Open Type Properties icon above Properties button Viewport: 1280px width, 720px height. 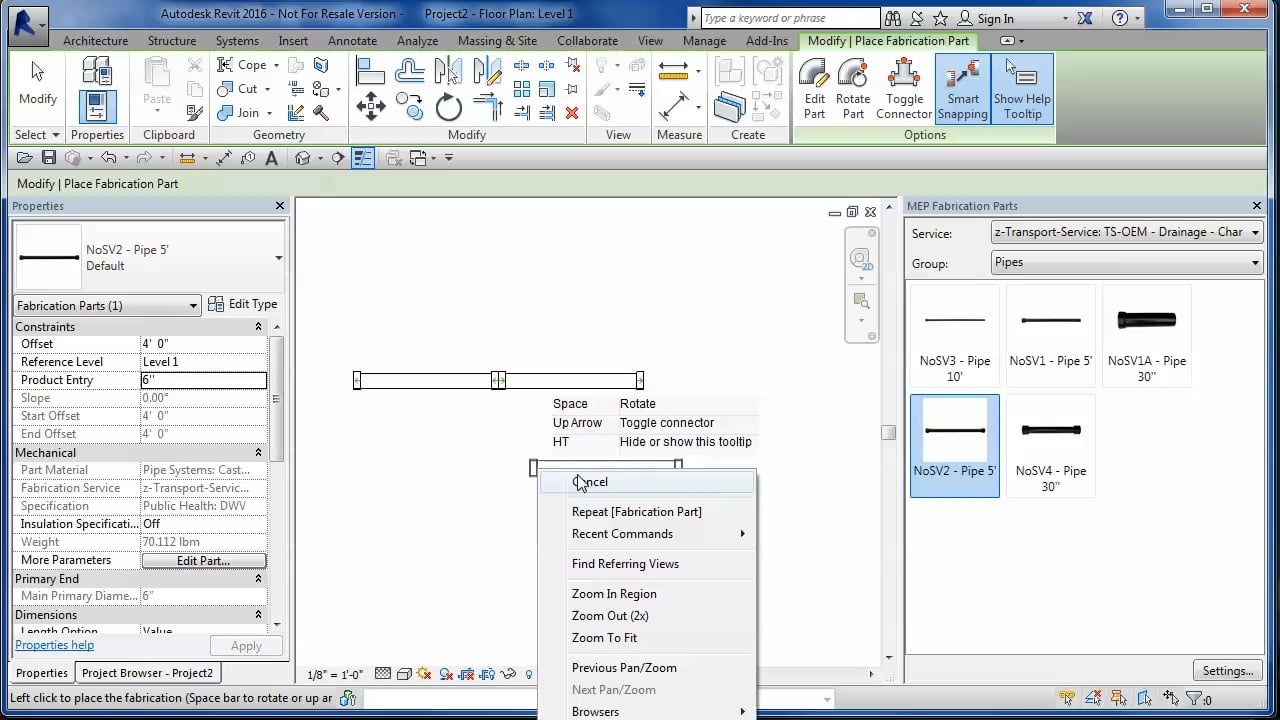pos(98,70)
